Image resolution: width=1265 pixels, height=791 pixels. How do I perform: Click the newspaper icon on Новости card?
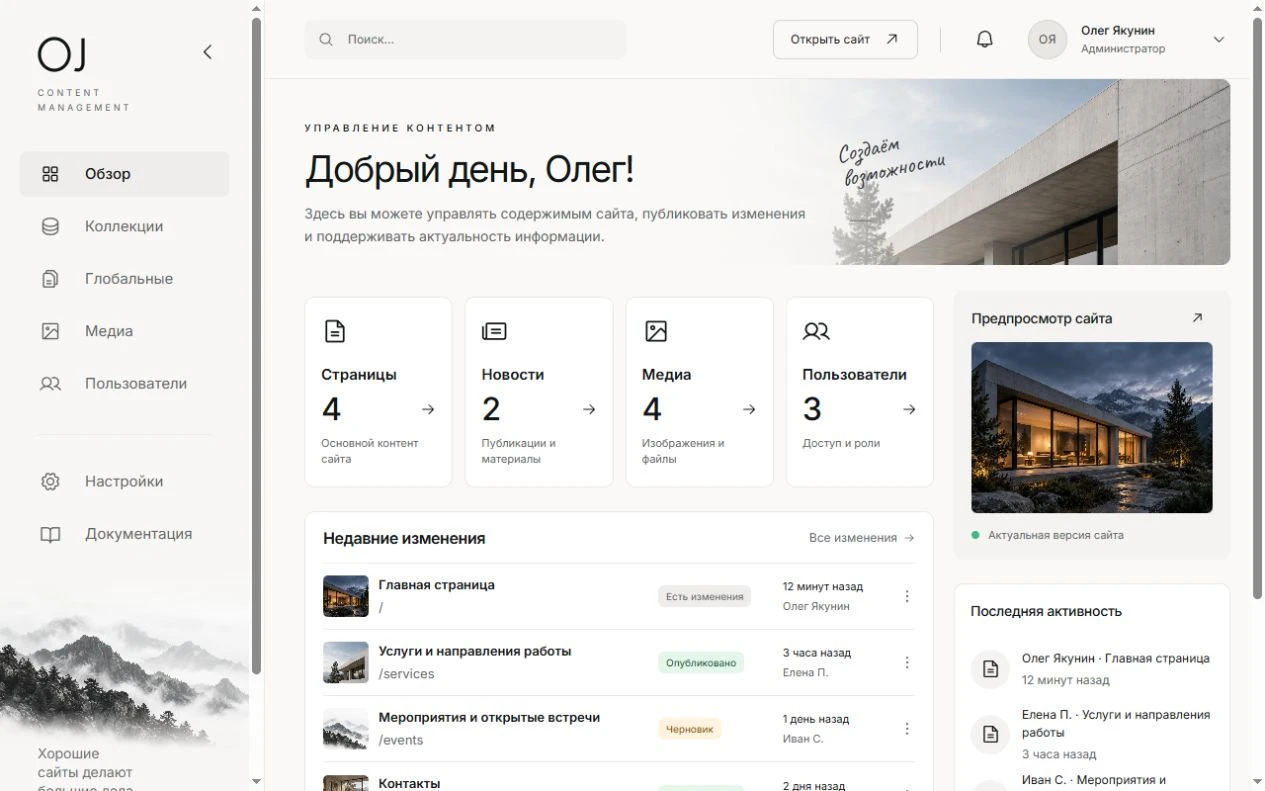tap(494, 331)
